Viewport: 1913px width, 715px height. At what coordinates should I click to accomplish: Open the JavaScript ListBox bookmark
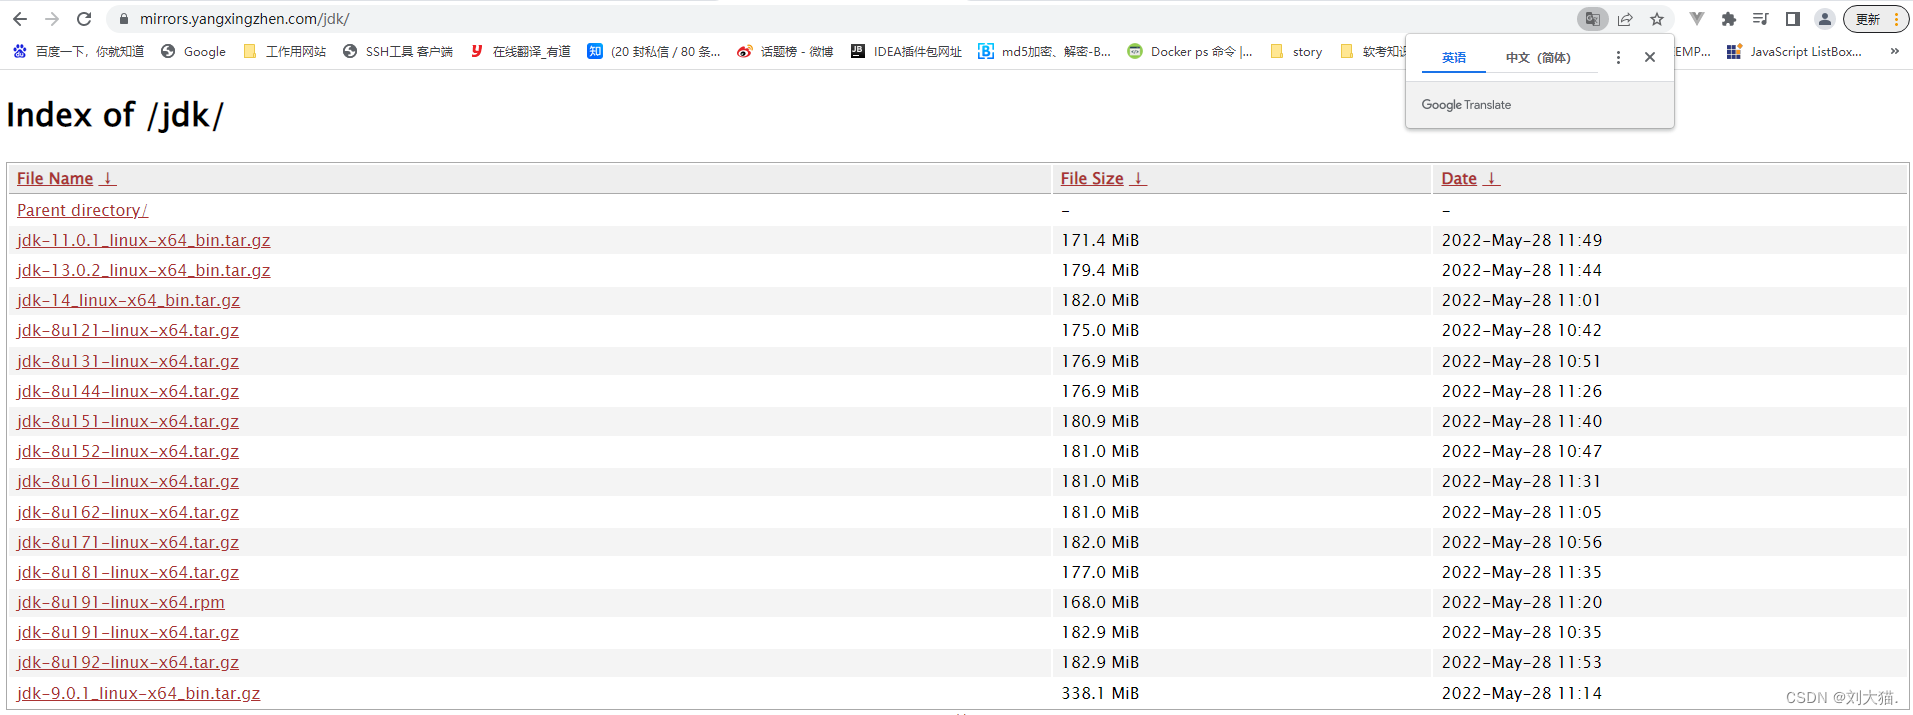[1795, 51]
